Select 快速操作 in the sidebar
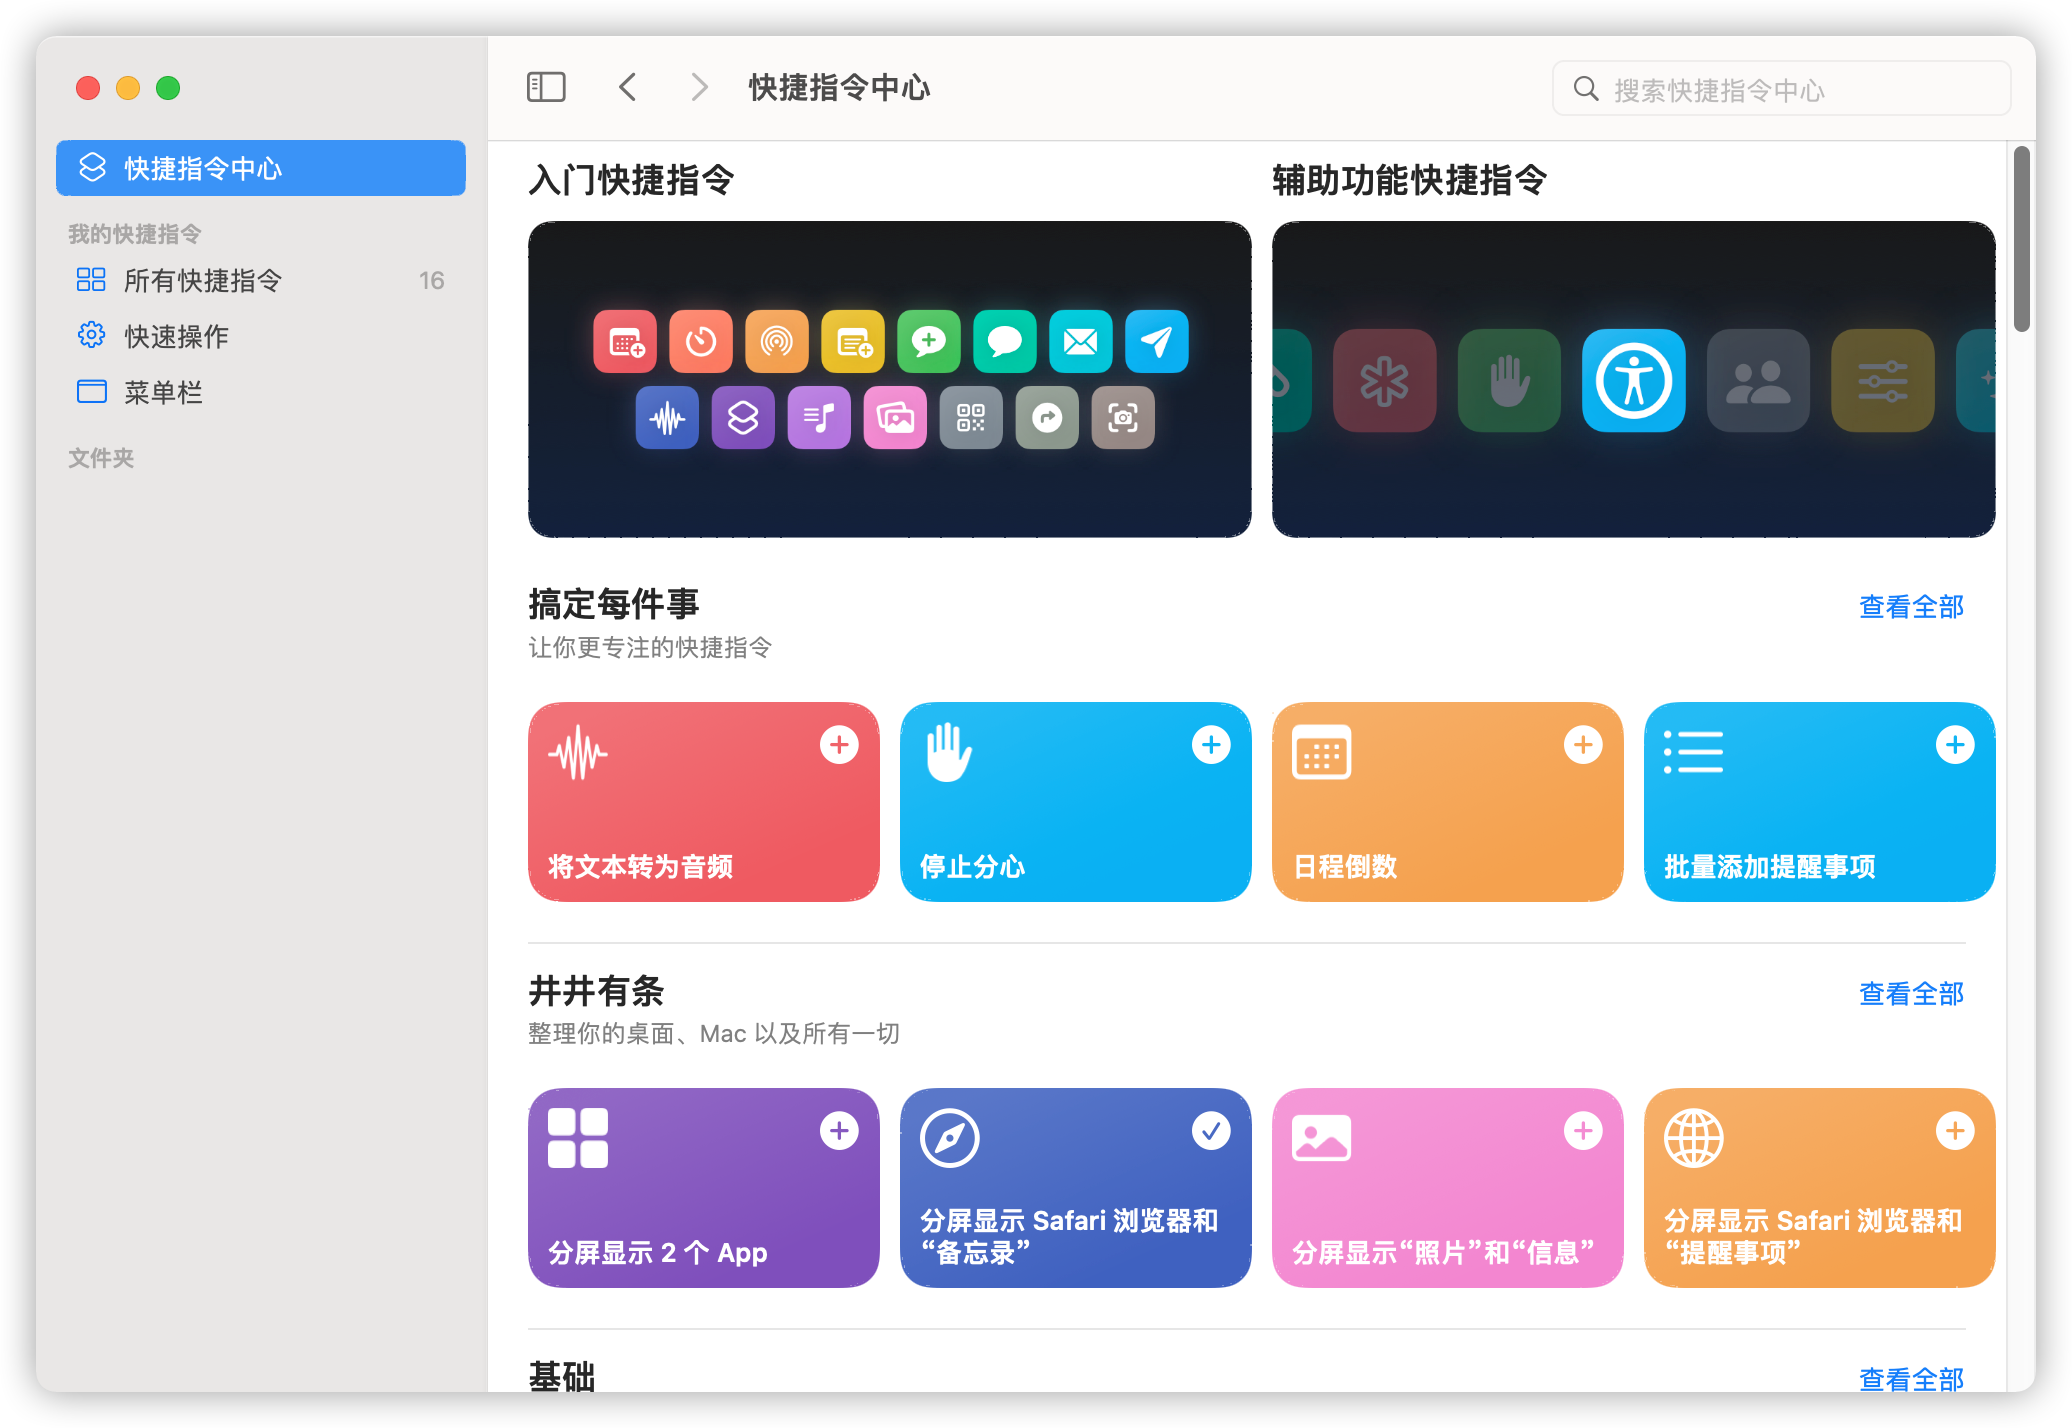The height and width of the screenshot is (1428, 2072). pos(261,336)
